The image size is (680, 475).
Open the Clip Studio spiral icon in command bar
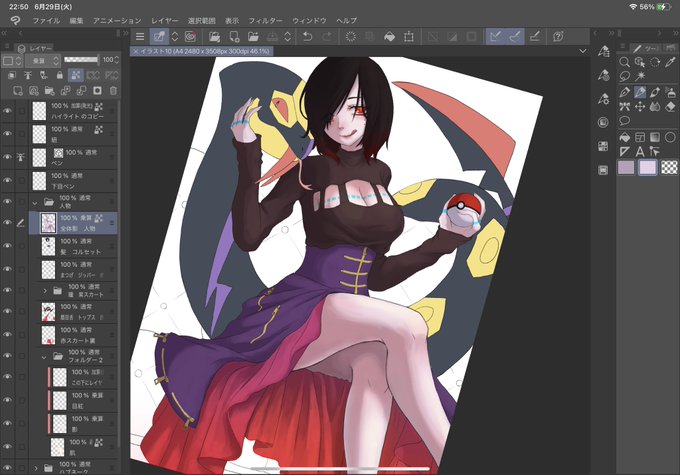(x=190, y=37)
